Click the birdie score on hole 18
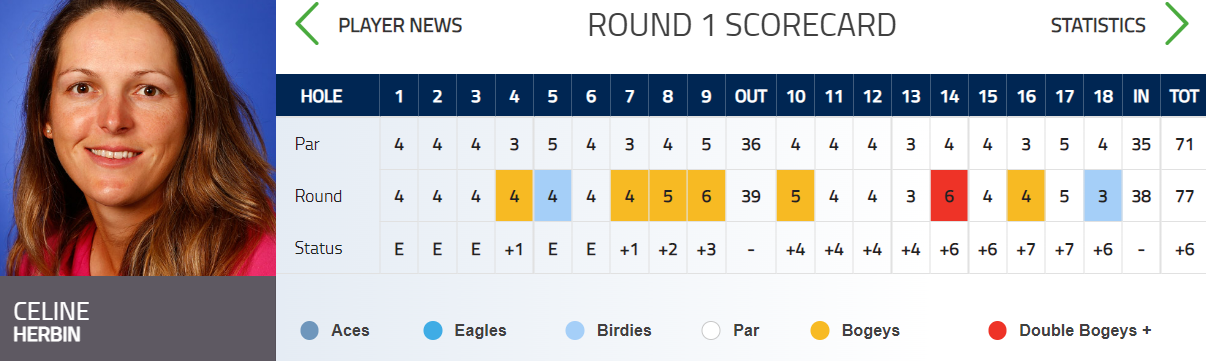The height and width of the screenshot is (361, 1206). click(x=1103, y=195)
